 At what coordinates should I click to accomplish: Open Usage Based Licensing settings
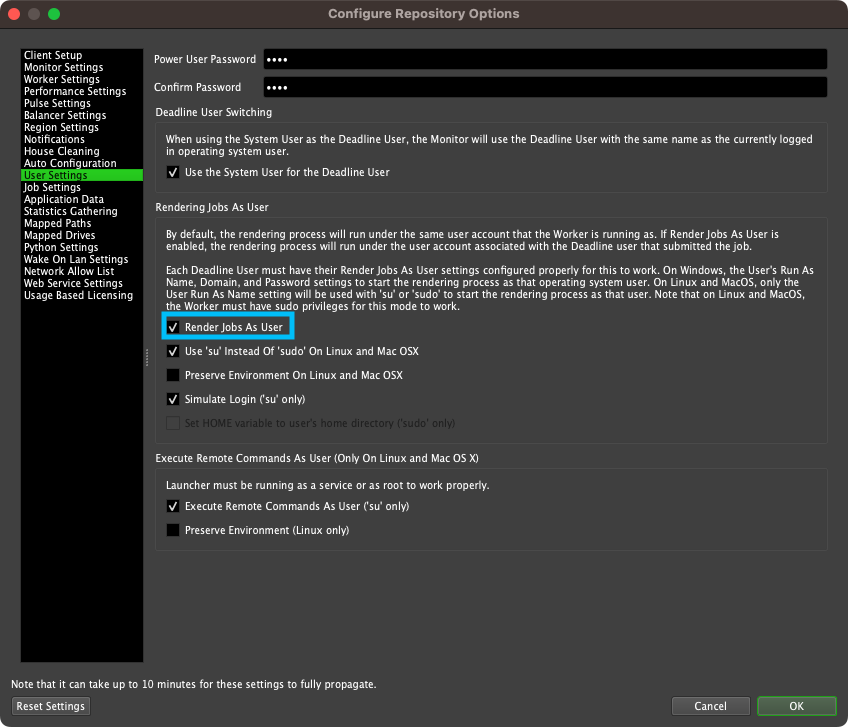point(82,295)
